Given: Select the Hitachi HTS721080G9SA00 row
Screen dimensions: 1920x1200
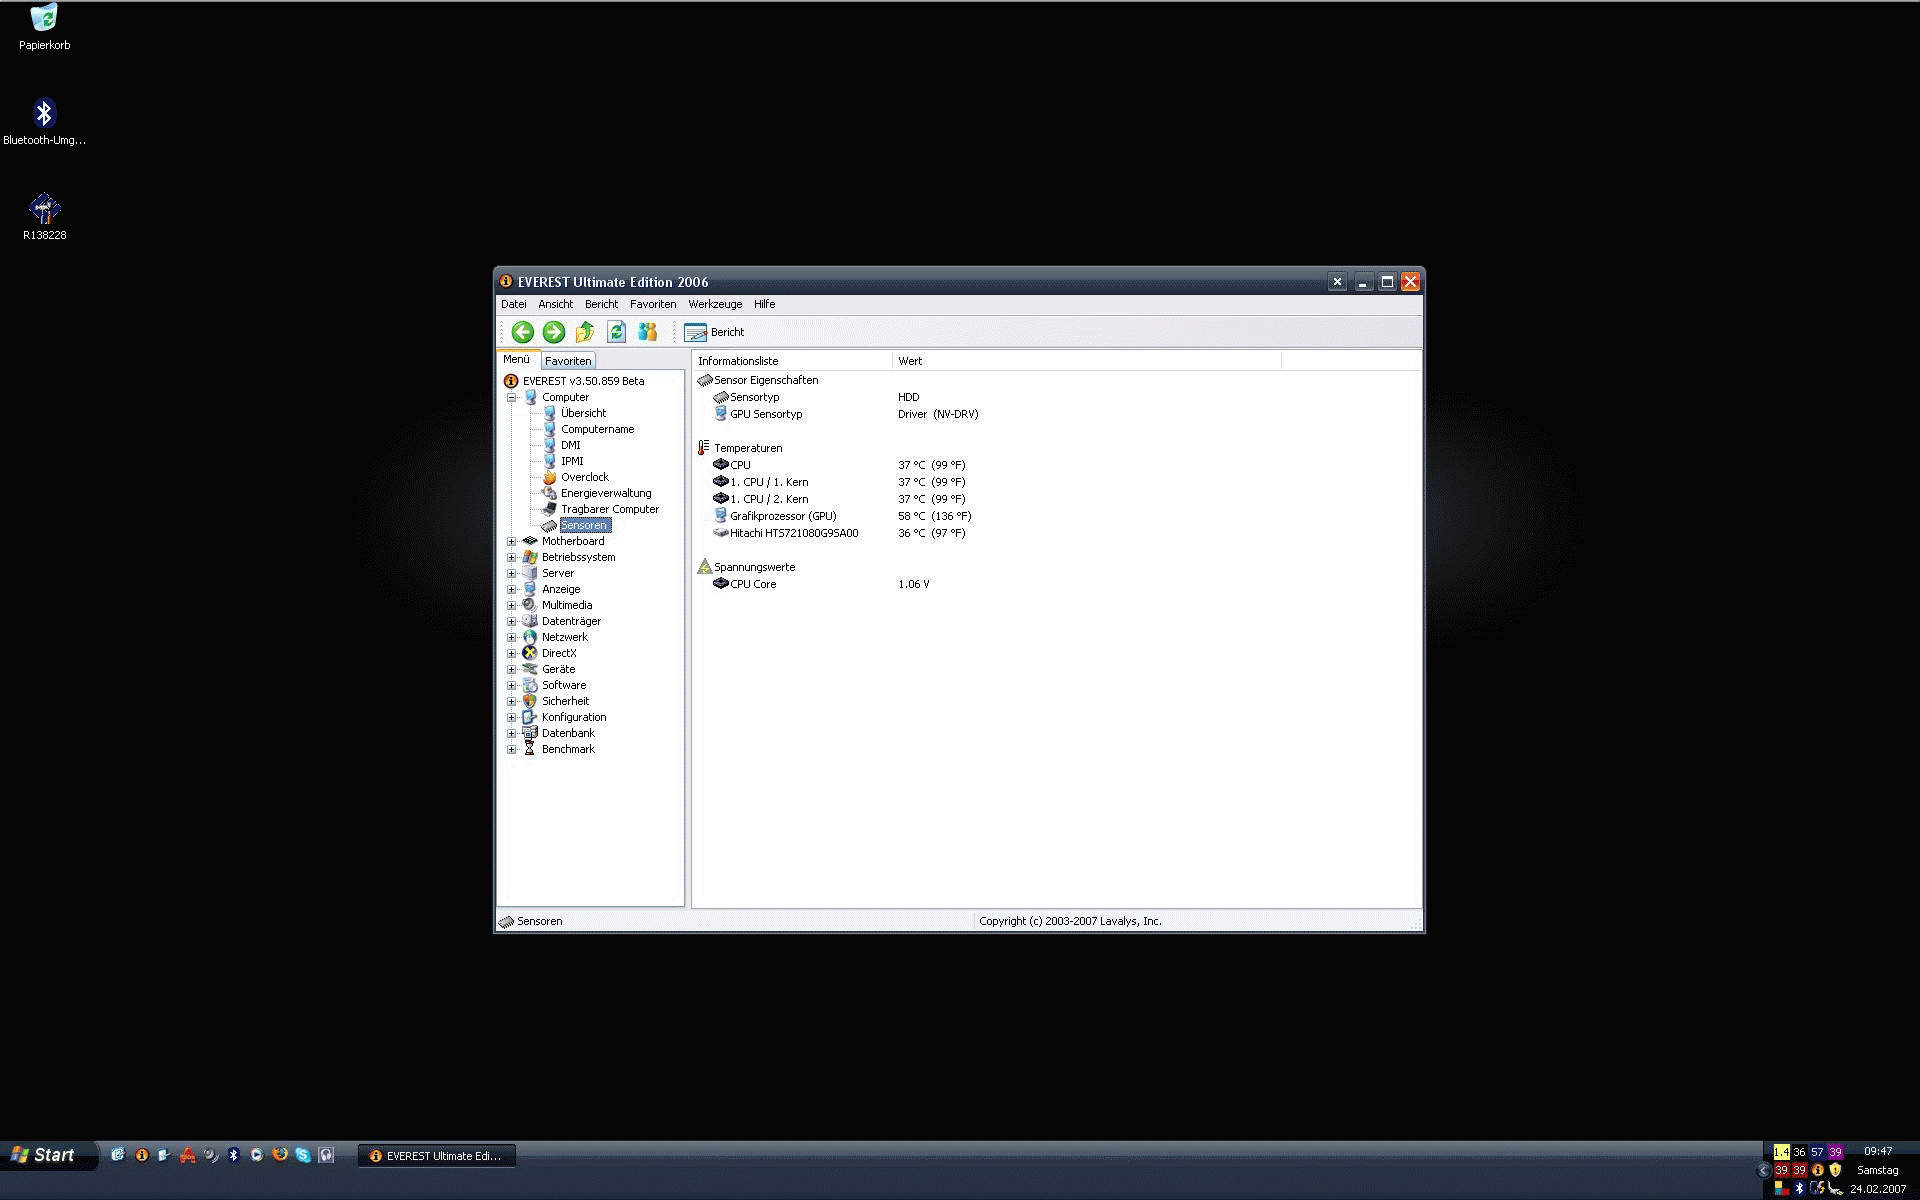Looking at the screenshot, I should point(1055,533).
